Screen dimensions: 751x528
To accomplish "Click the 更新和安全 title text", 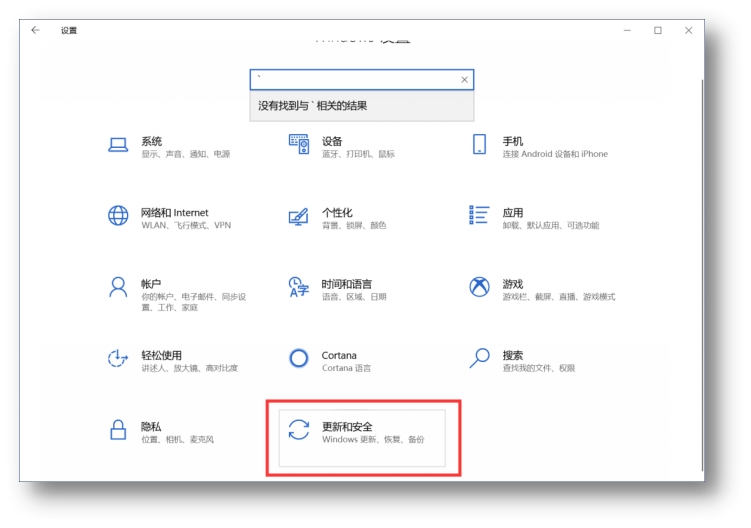I will (x=347, y=426).
